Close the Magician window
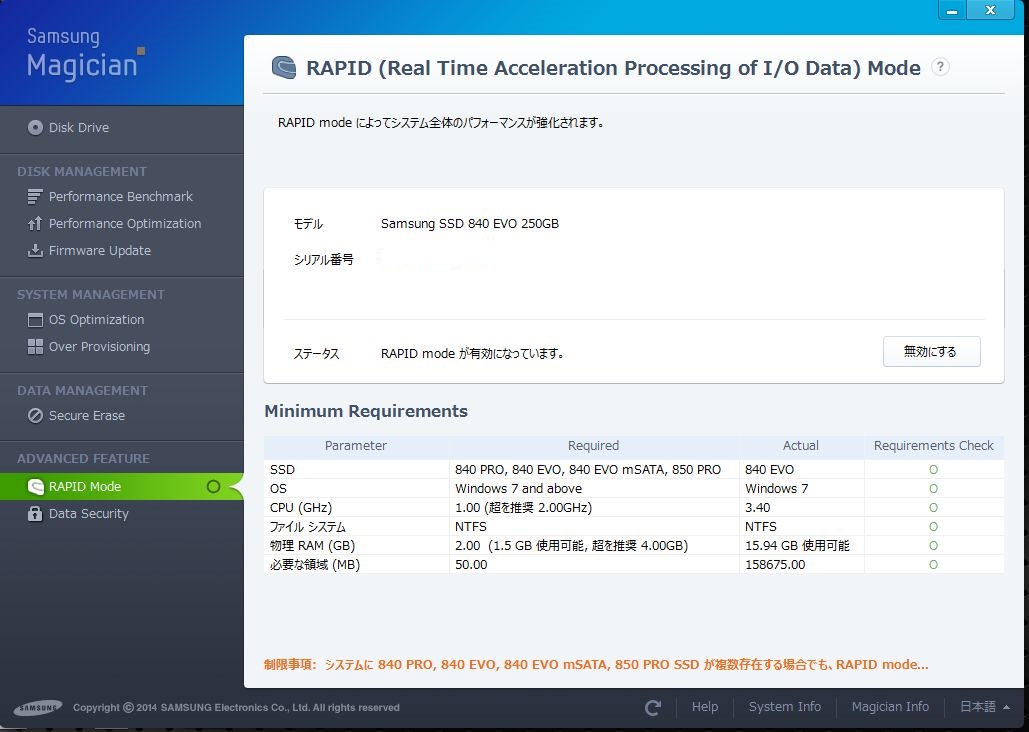The image size is (1029, 732). 990,11
